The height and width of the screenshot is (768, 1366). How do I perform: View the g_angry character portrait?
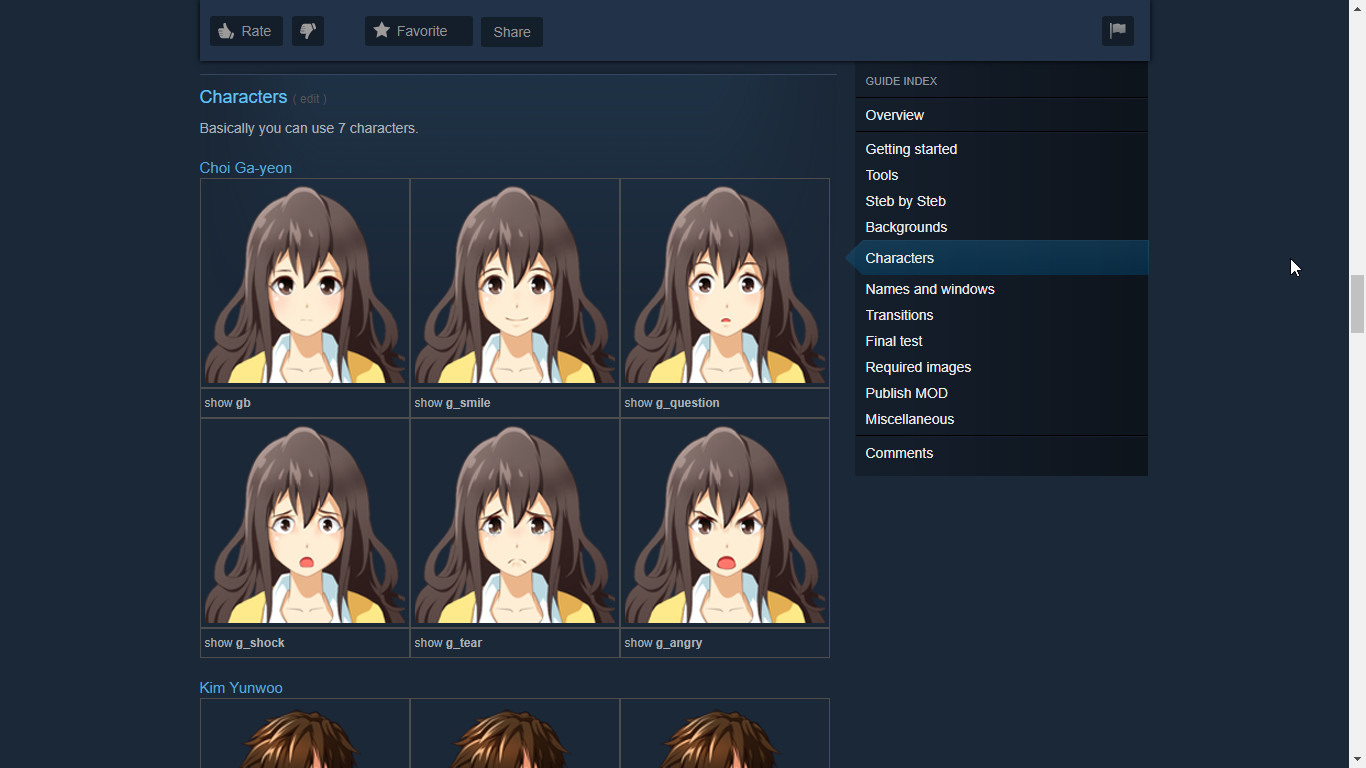point(725,523)
